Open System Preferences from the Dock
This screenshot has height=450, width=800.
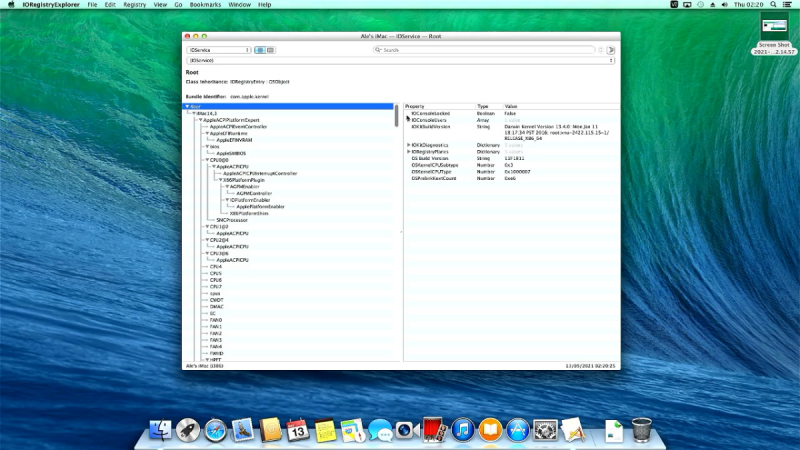click(x=545, y=430)
